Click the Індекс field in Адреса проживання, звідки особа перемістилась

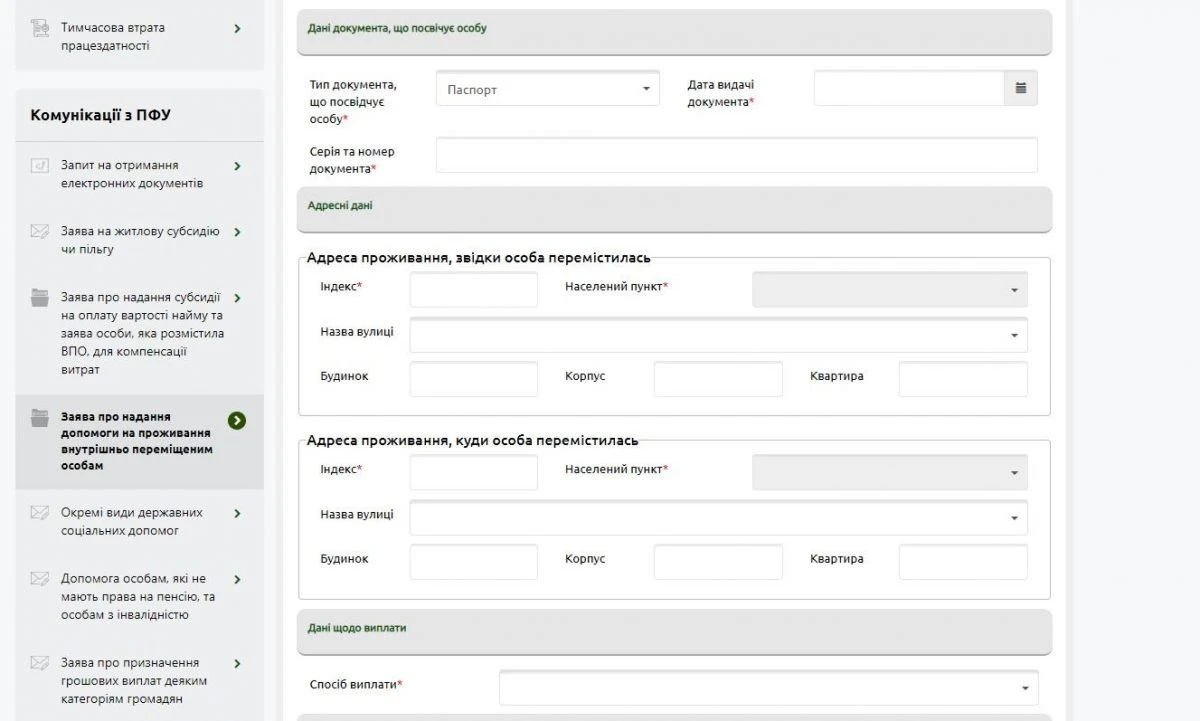coord(473,289)
